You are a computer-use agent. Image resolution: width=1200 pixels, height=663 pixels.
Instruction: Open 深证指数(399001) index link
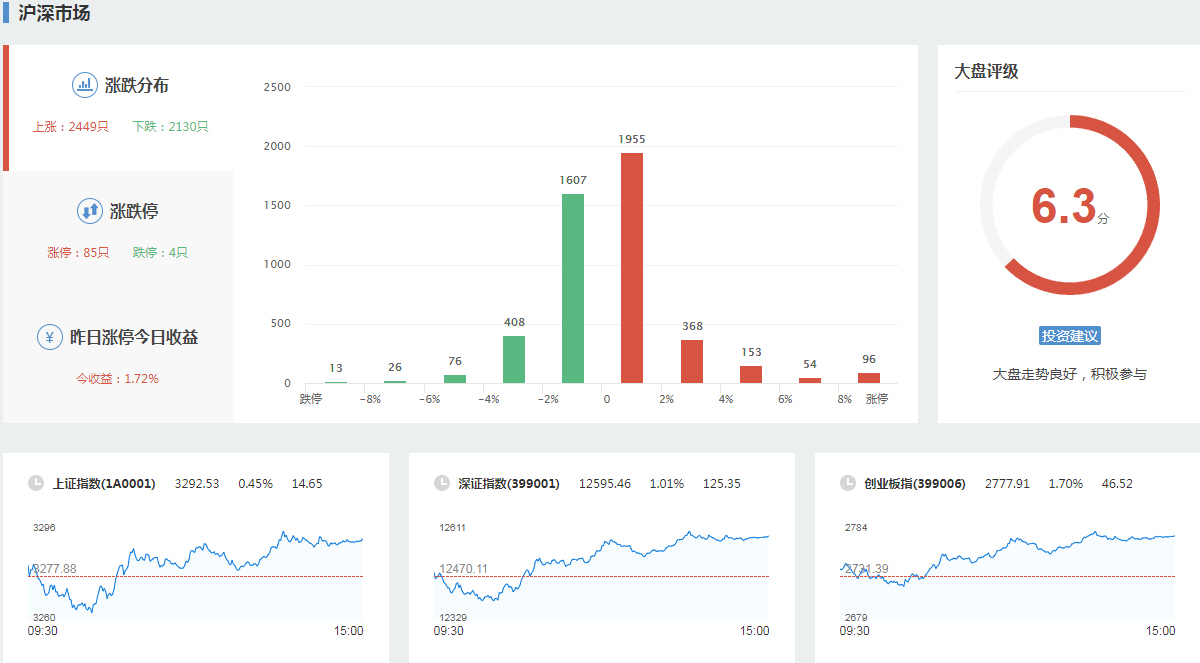pyautogui.click(x=509, y=484)
